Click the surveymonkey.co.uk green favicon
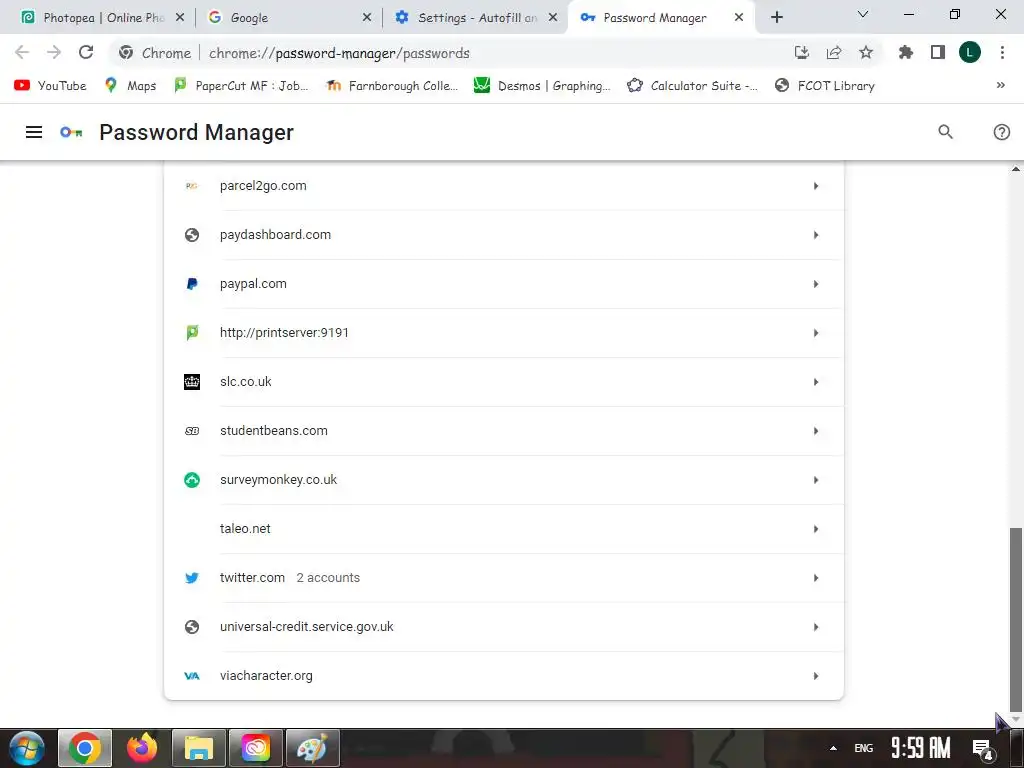Image resolution: width=1024 pixels, height=768 pixels. point(192,480)
